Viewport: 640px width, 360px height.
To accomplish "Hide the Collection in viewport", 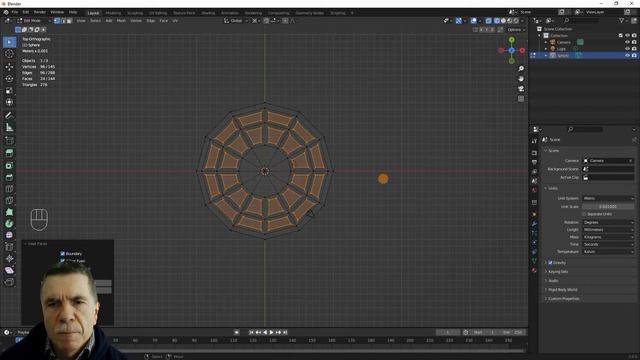I will pos(627,36).
